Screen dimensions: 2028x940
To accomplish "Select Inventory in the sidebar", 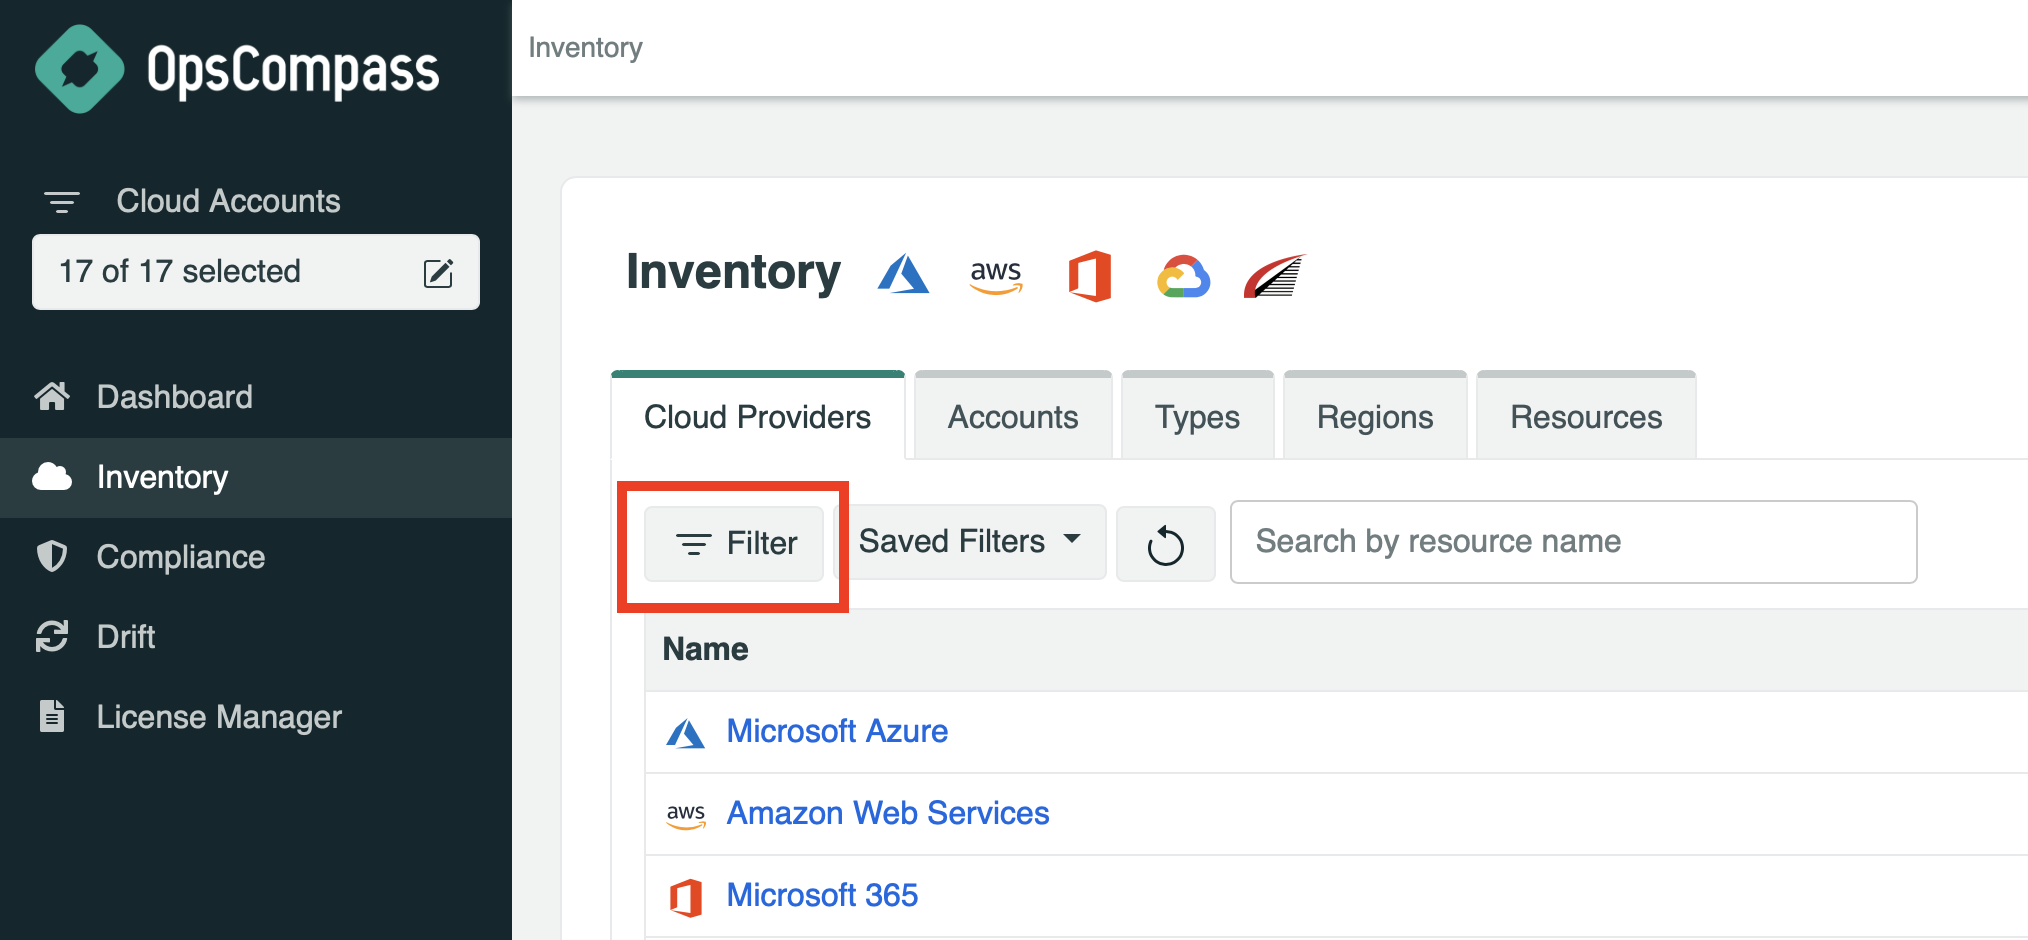I will pyautogui.click(x=256, y=477).
